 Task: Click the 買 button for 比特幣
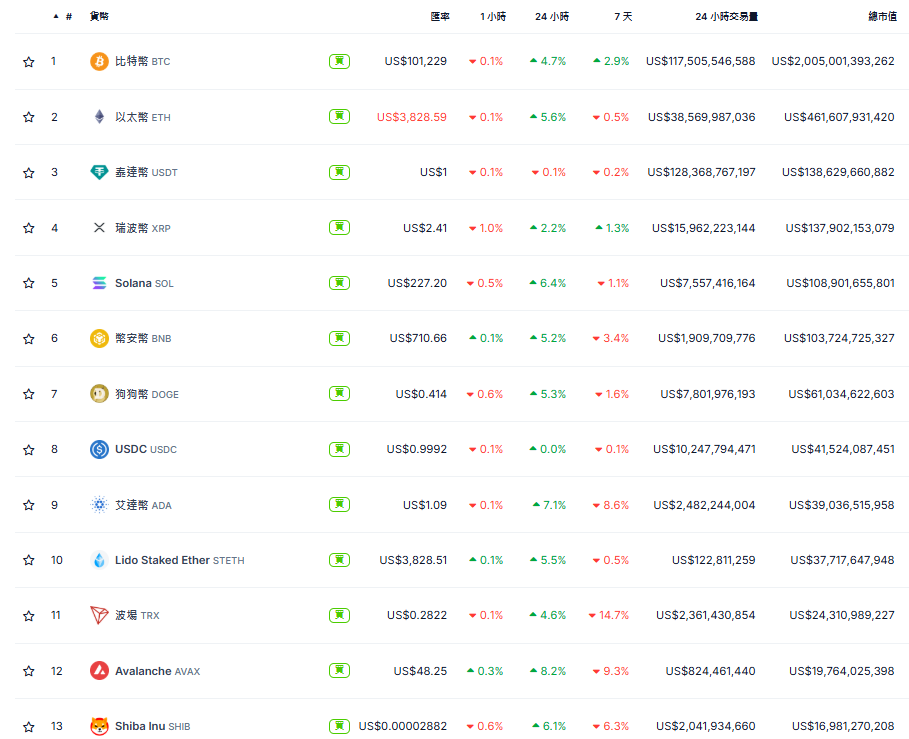(339, 61)
